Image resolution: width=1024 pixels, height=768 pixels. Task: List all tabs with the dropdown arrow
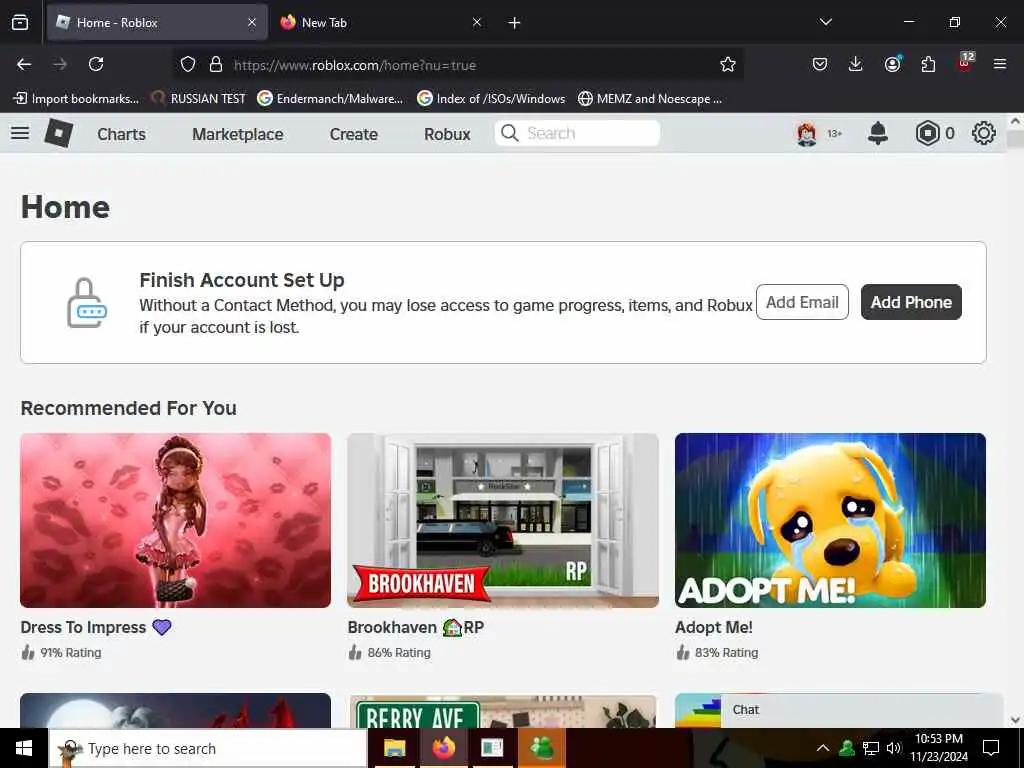[825, 22]
